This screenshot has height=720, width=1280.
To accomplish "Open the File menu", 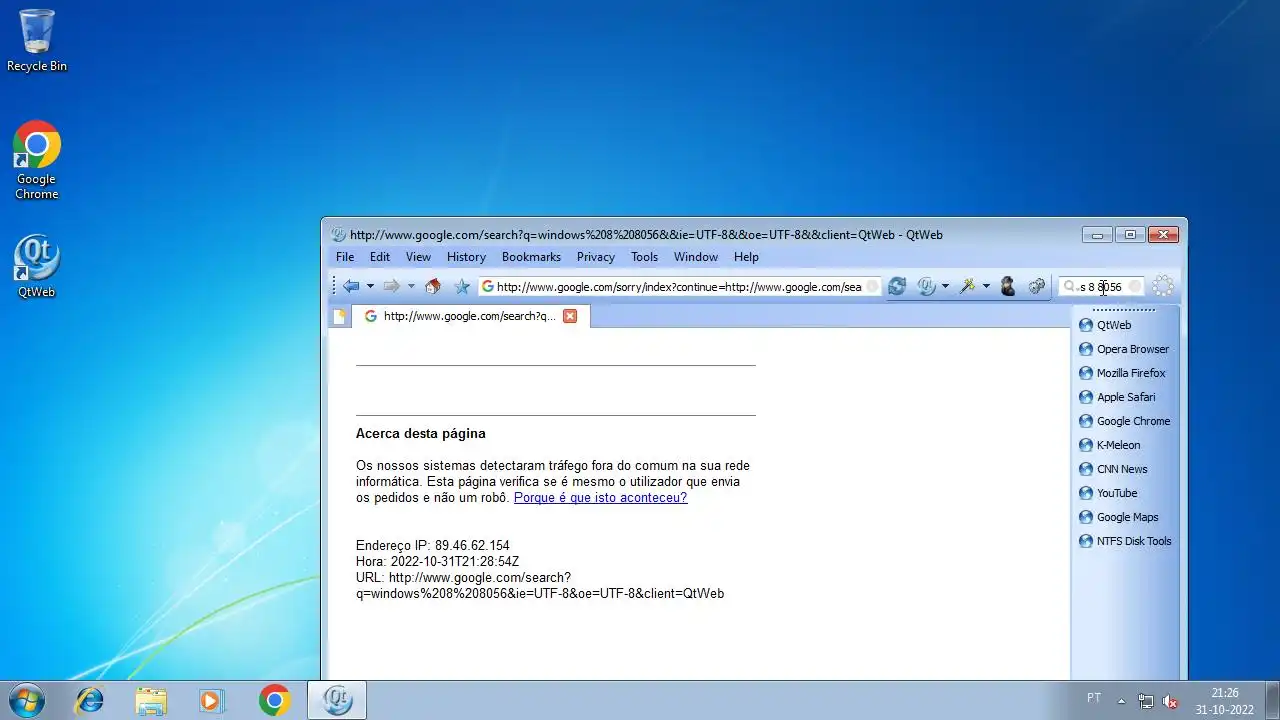I will 345,257.
